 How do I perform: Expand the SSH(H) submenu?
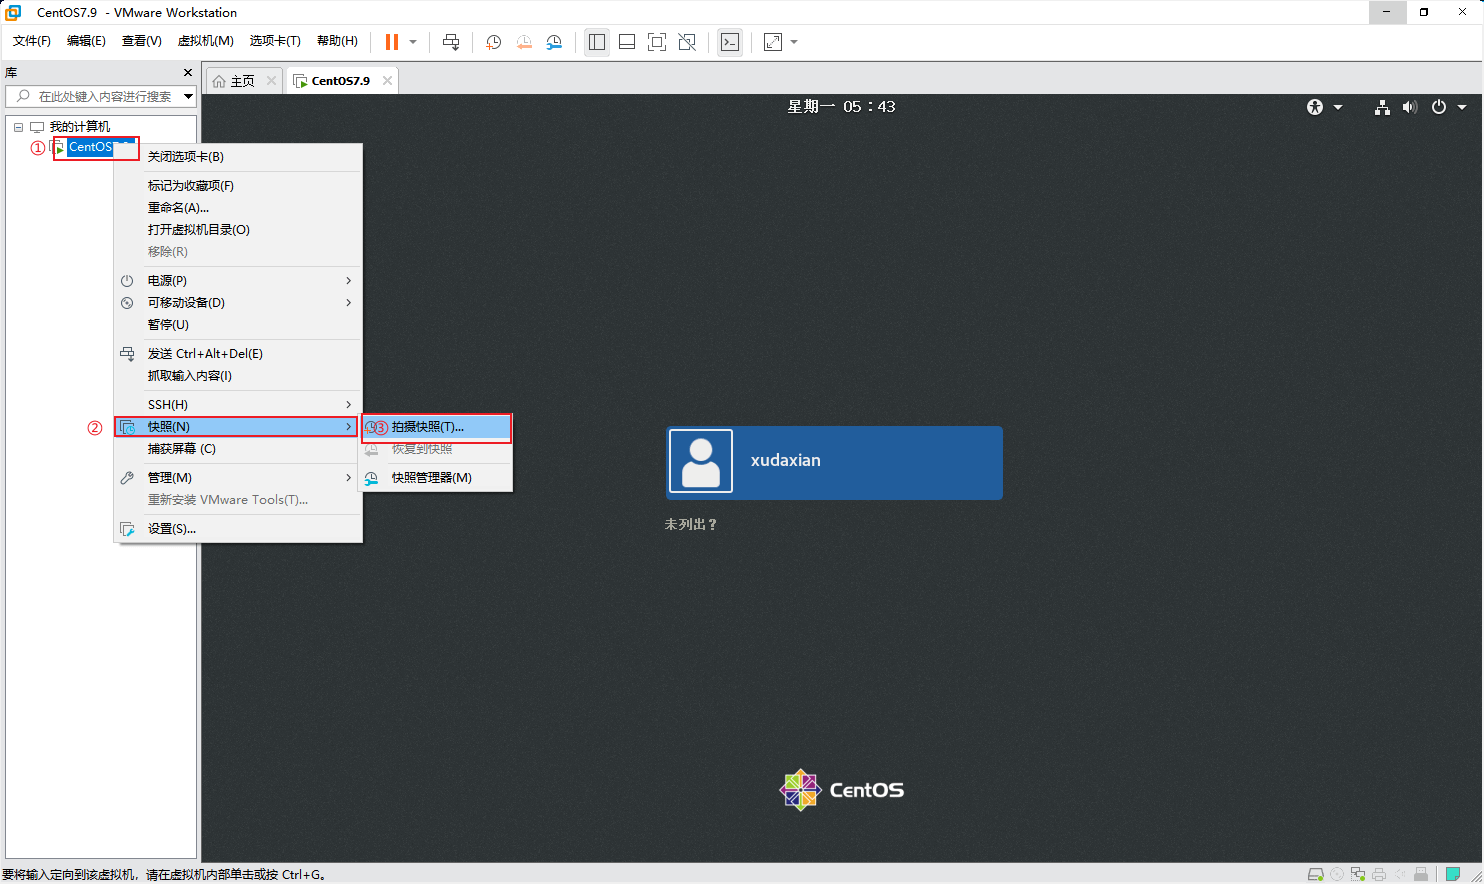tap(238, 405)
